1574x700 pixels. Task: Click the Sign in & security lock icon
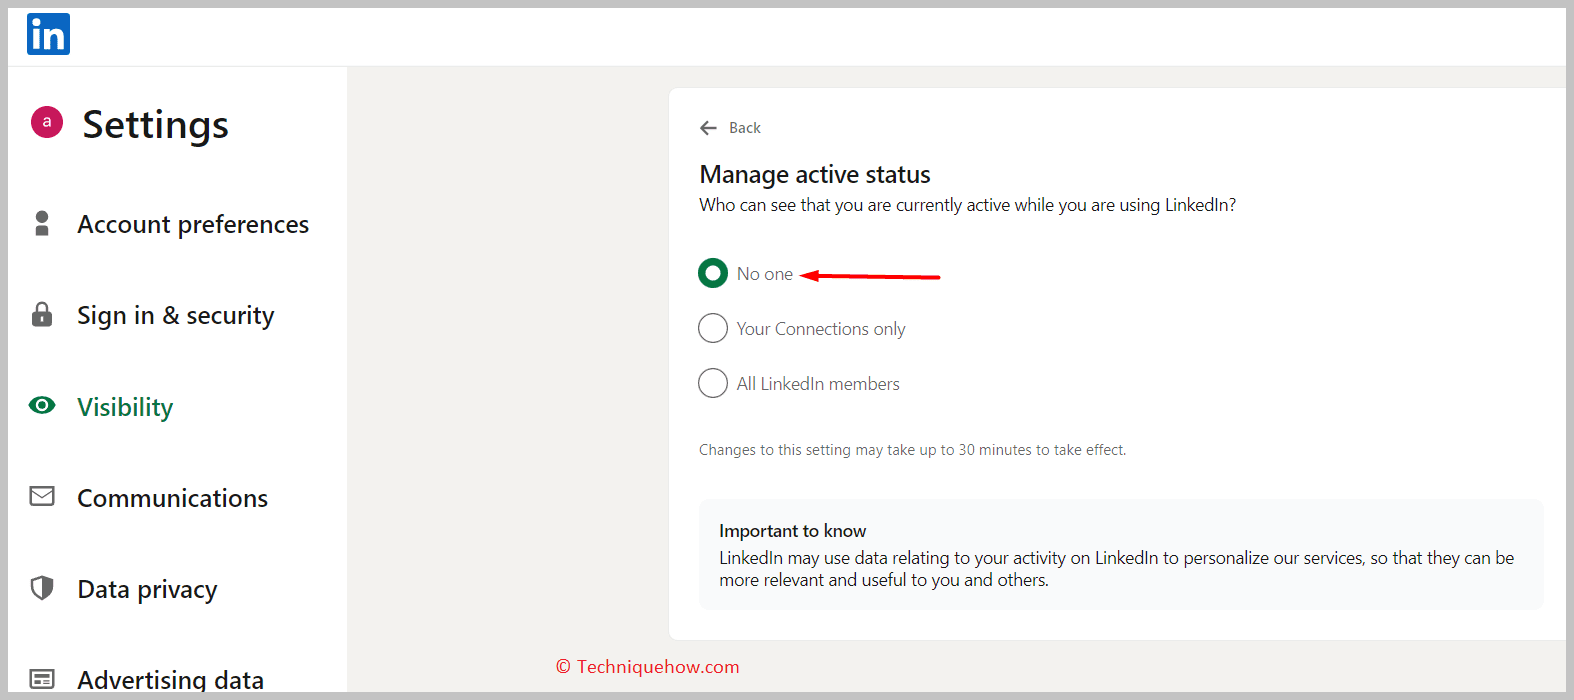point(42,314)
